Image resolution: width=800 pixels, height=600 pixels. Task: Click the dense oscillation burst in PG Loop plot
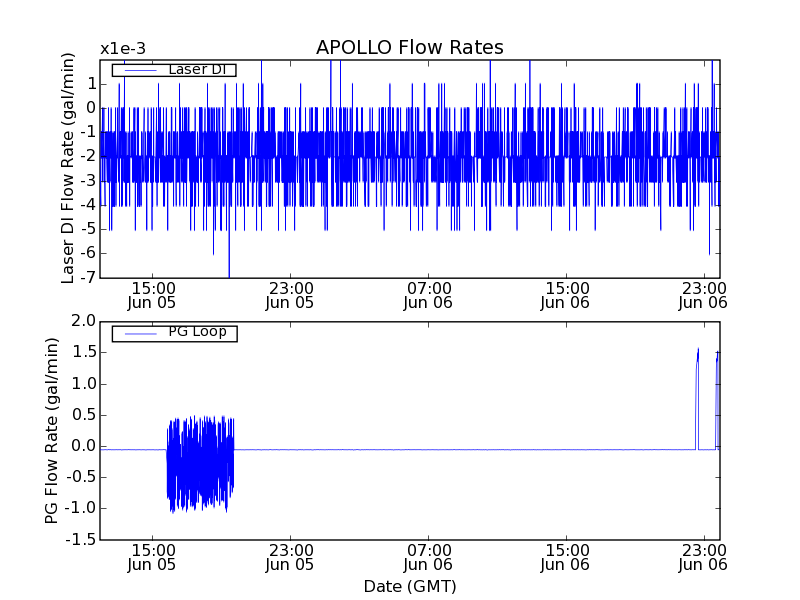point(200,463)
